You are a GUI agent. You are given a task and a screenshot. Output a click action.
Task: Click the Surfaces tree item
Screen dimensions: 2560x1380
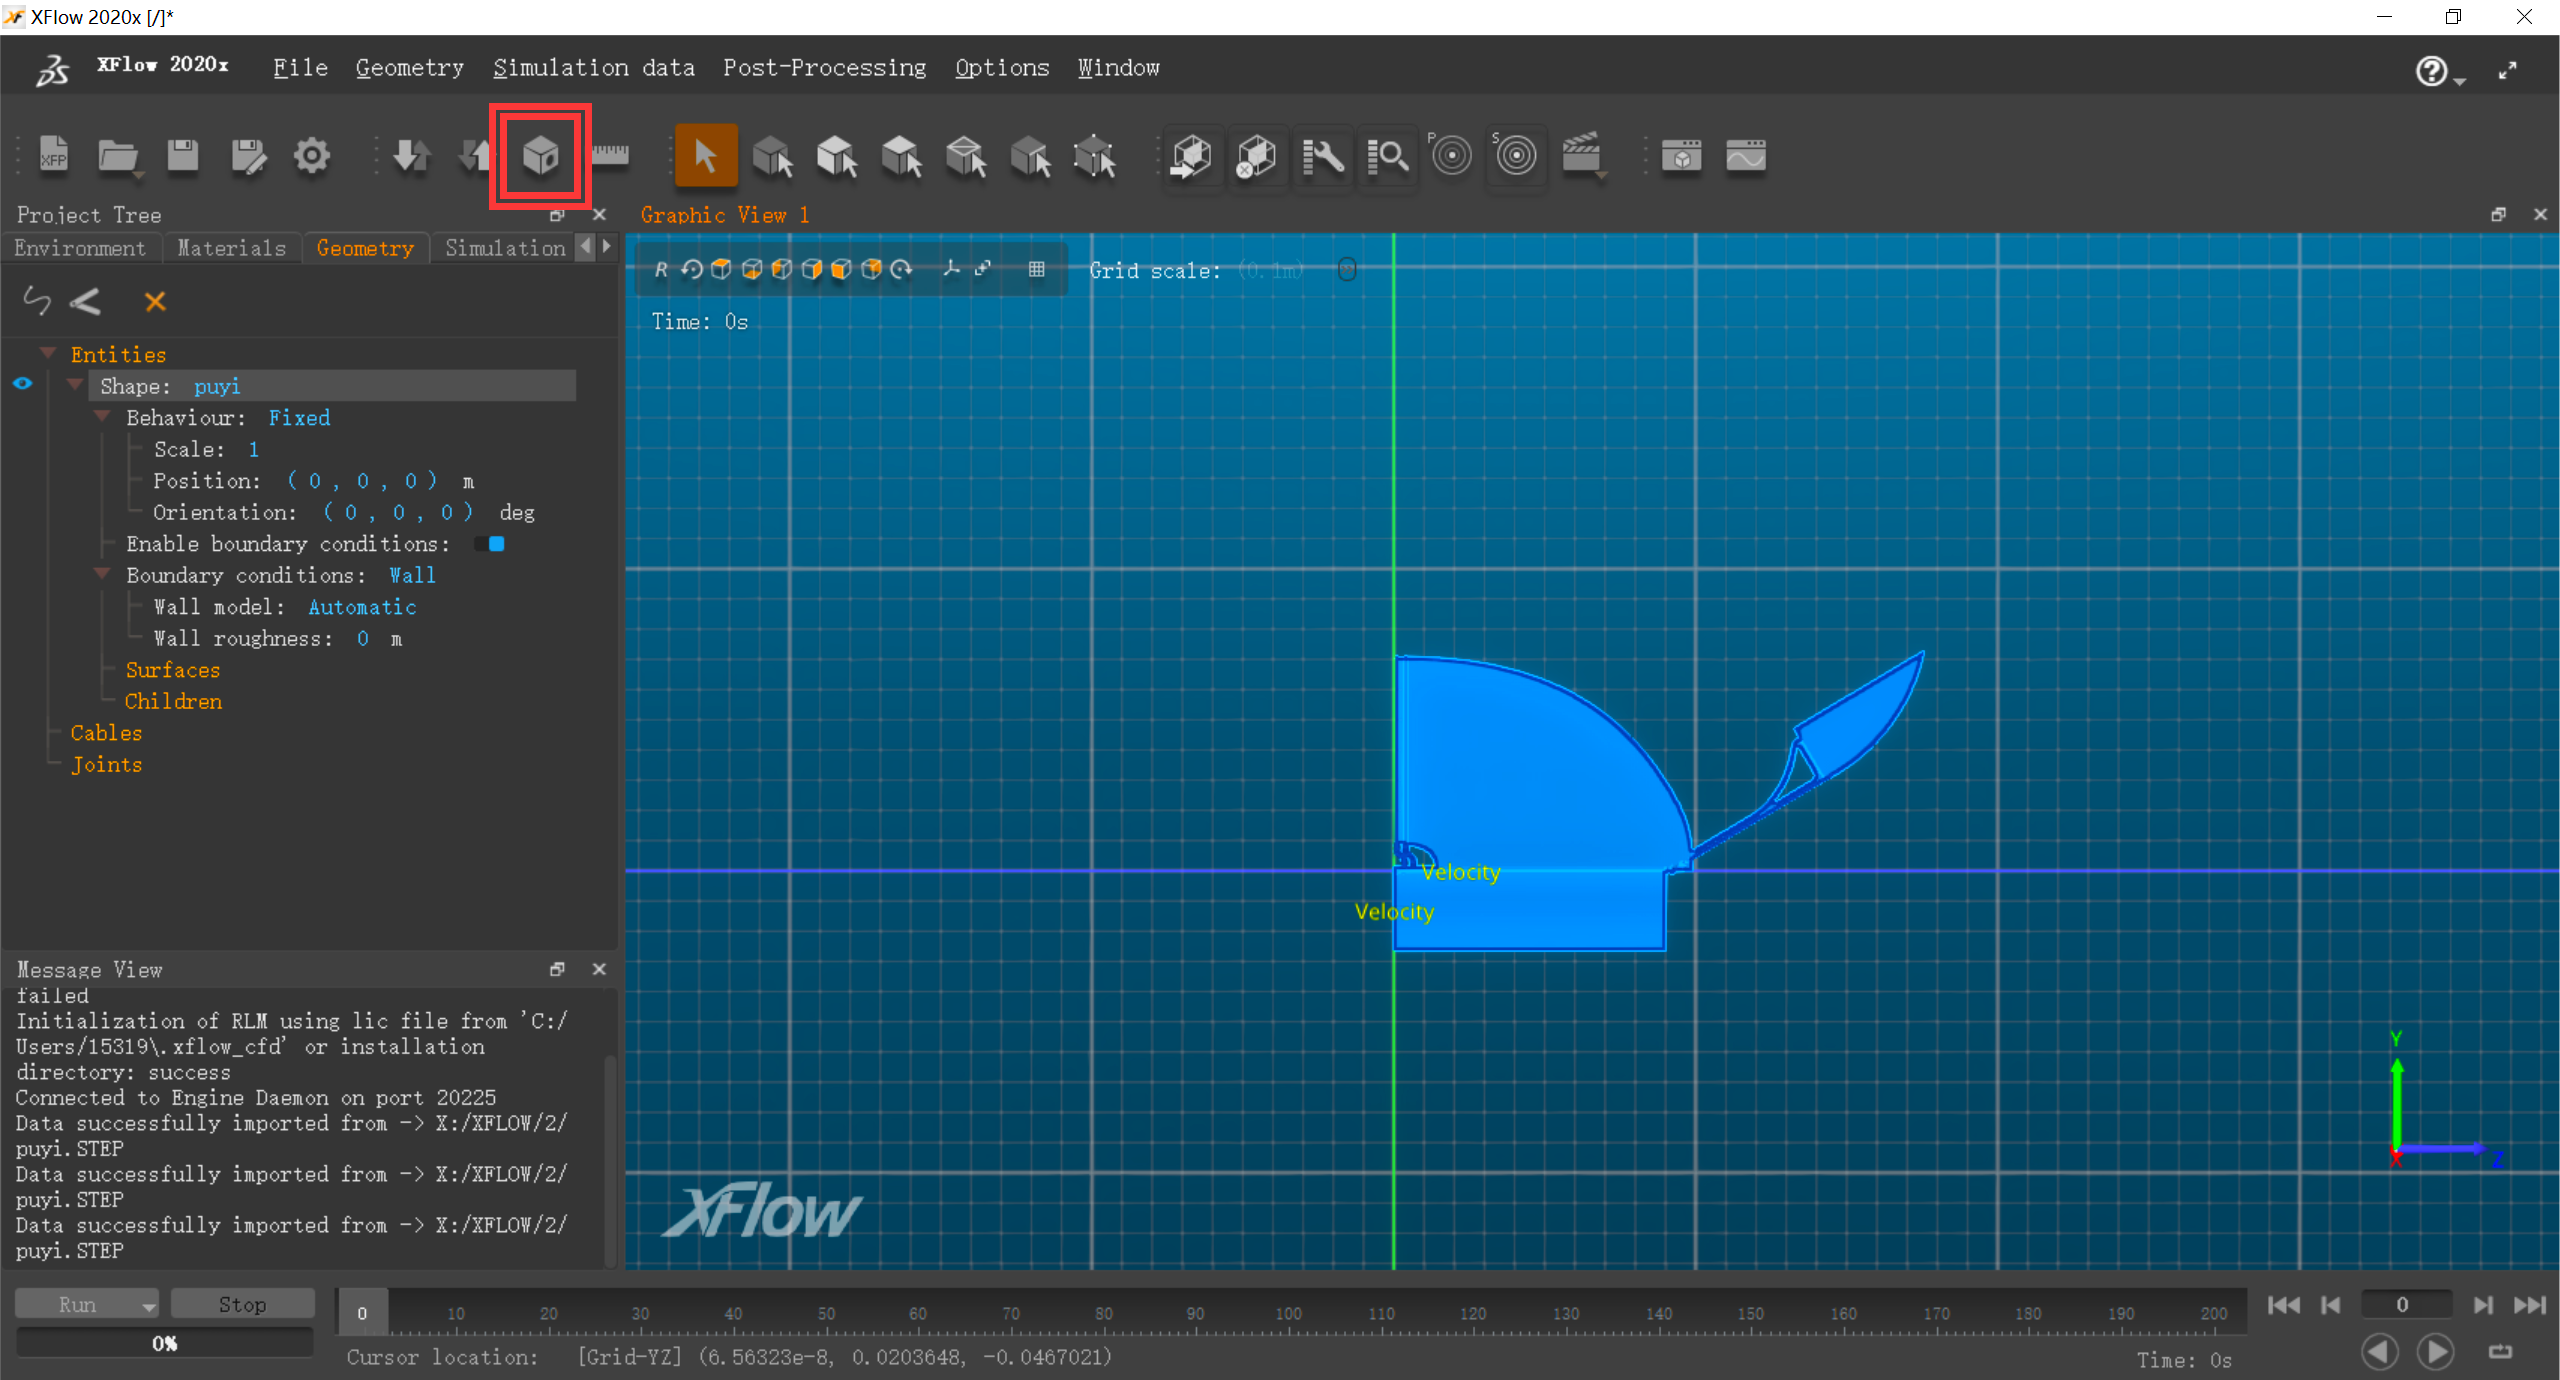tap(172, 670)
